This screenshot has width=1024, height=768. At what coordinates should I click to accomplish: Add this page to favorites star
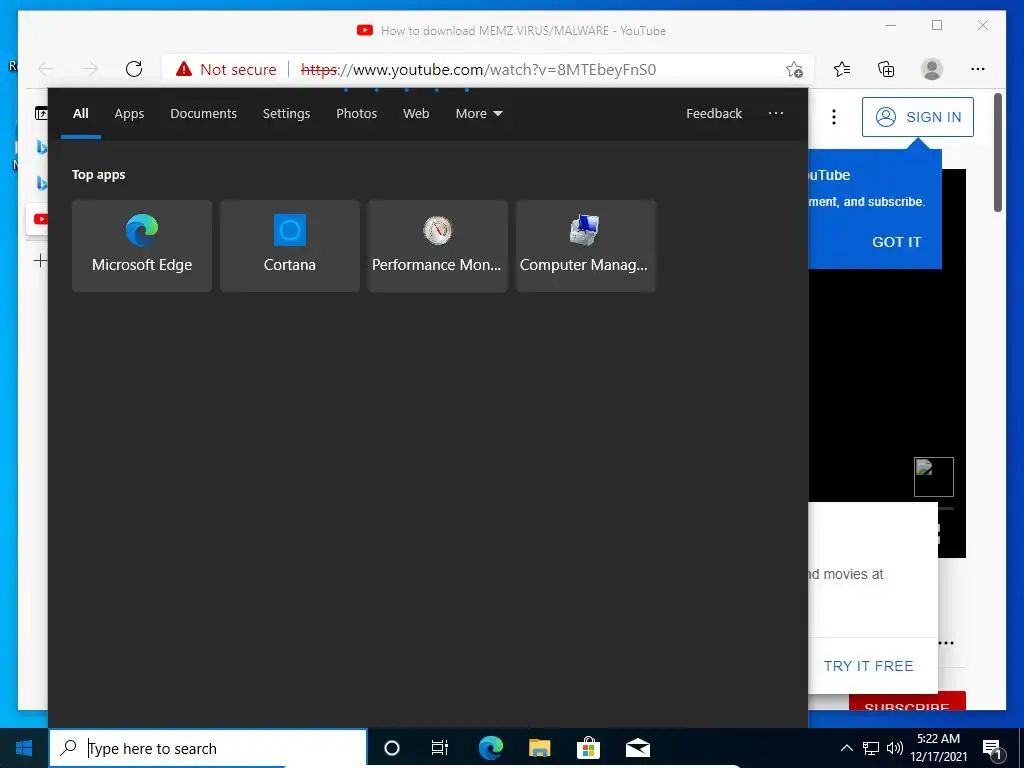794,69
